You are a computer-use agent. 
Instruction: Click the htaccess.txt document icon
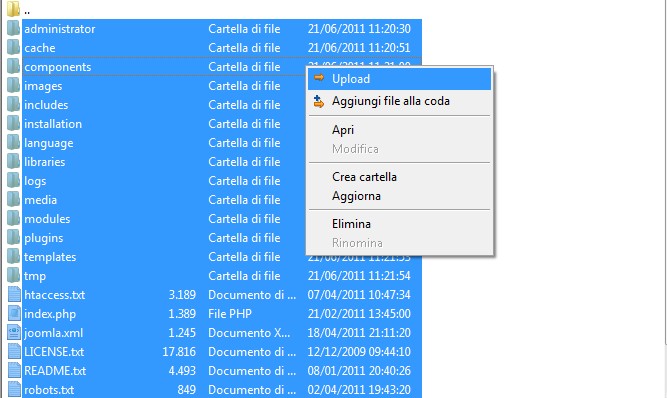click(14, 294)
